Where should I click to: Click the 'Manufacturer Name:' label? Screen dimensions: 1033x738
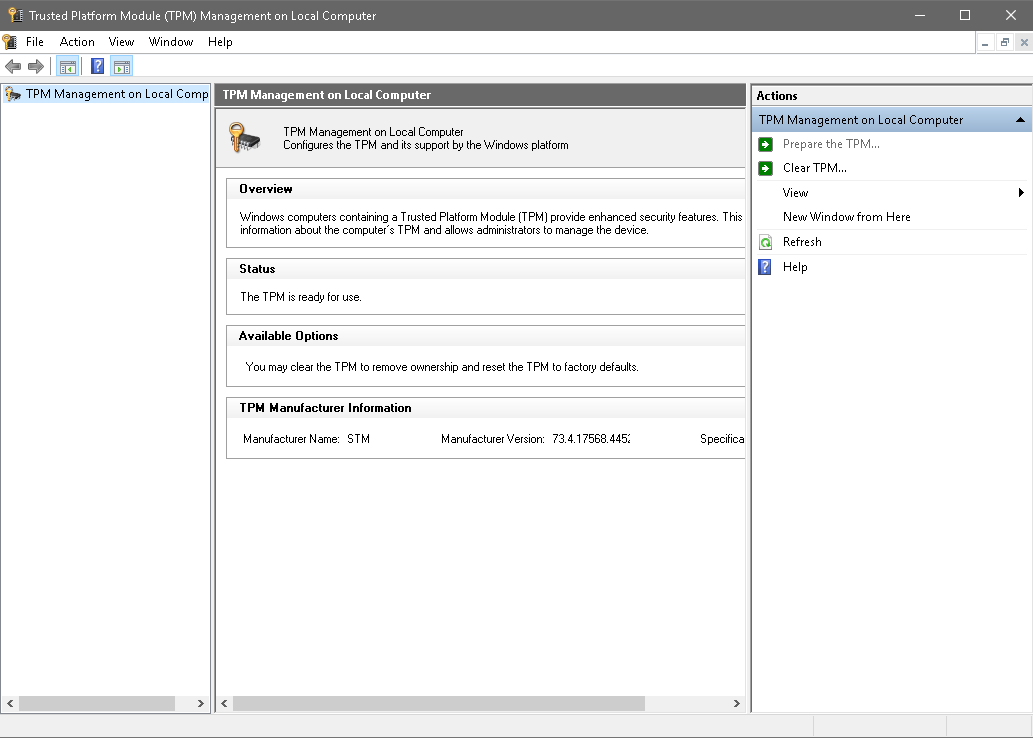[x=291, y=439]
